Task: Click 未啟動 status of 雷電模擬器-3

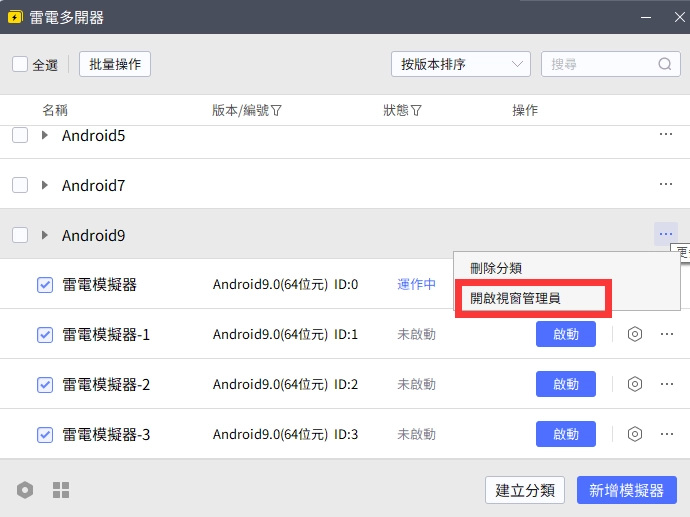Action: (x=416, y=434)
